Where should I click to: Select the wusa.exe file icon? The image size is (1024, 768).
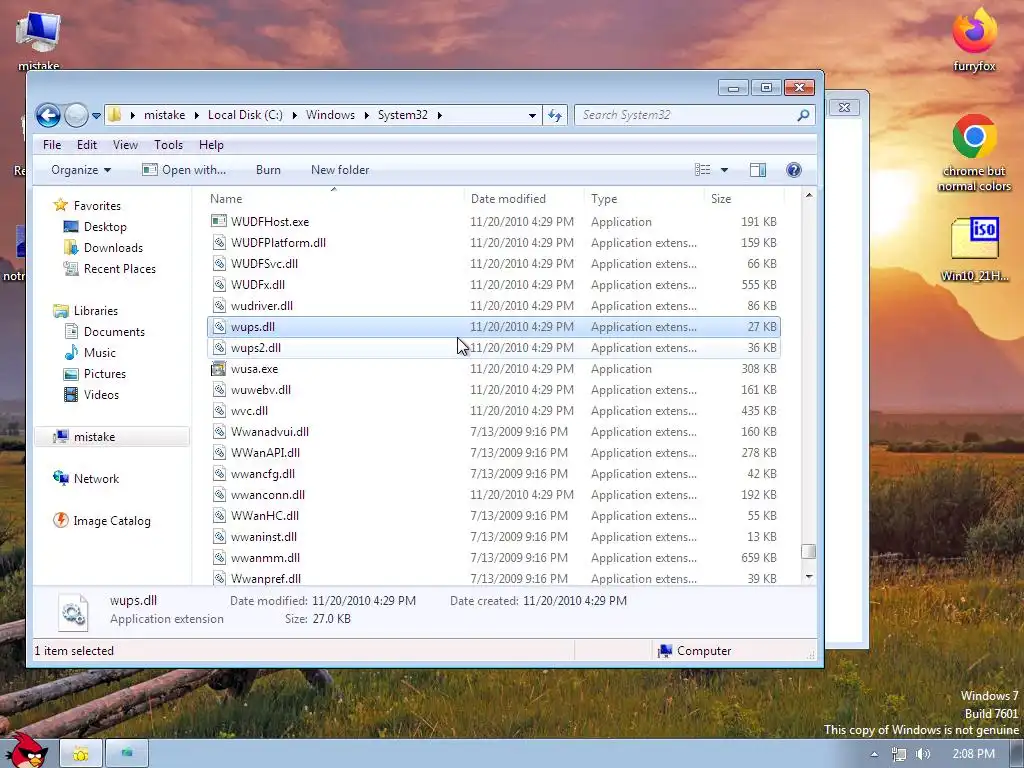(219, 369)
